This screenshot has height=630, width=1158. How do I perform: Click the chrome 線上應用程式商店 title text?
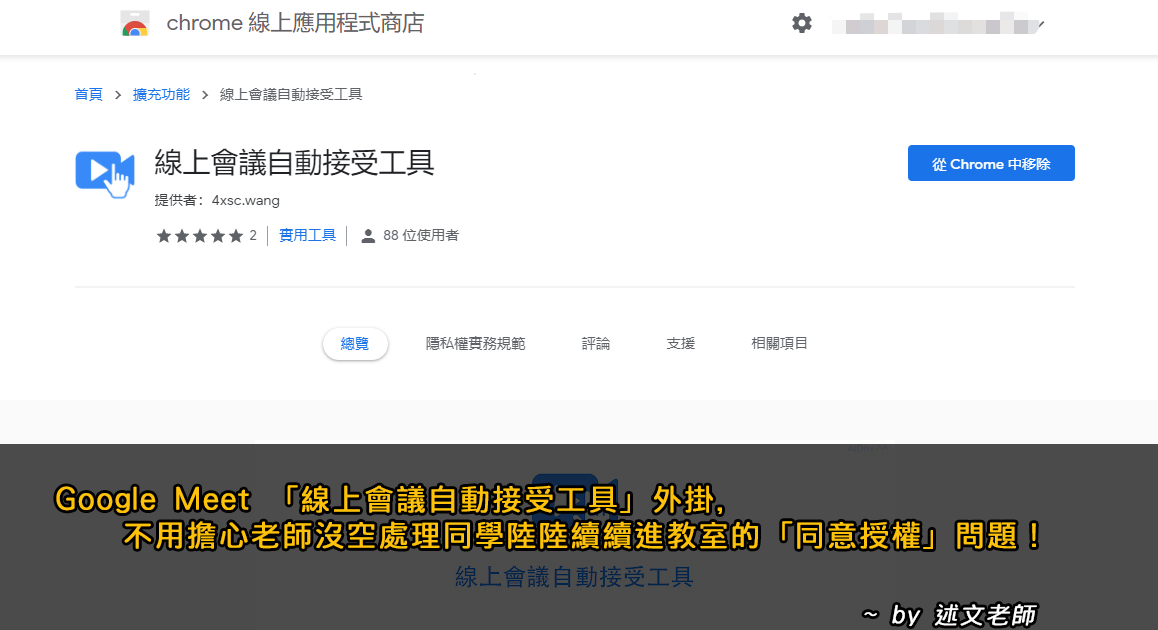(x=295, y=24)
